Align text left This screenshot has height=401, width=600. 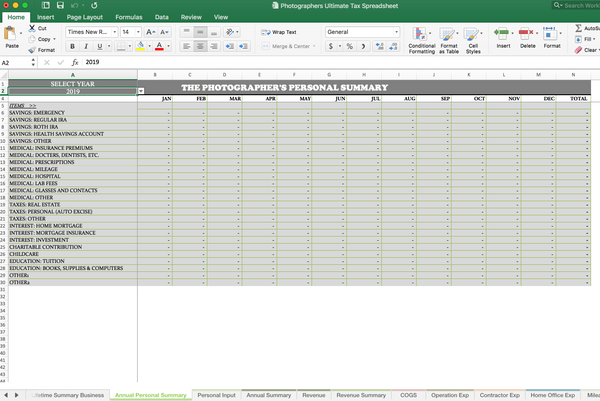(x=186, y=46)
